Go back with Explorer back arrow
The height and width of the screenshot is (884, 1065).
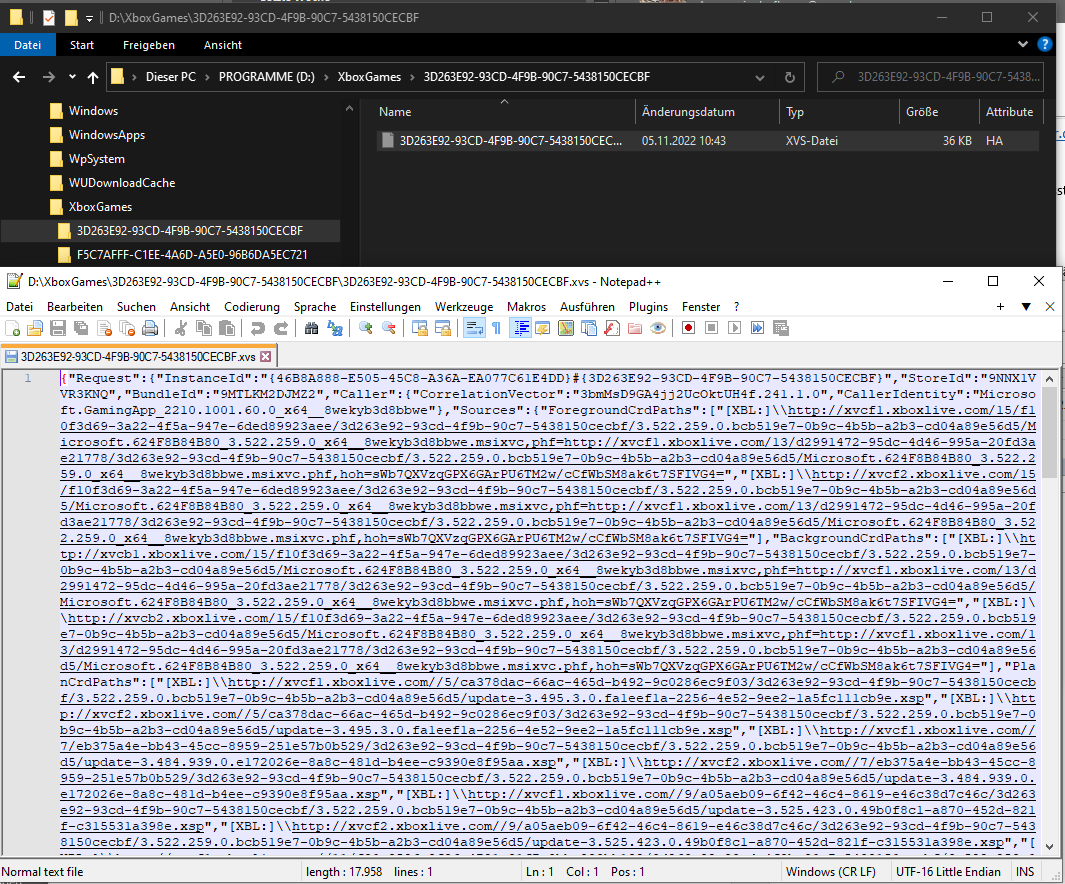coord(19,77)
